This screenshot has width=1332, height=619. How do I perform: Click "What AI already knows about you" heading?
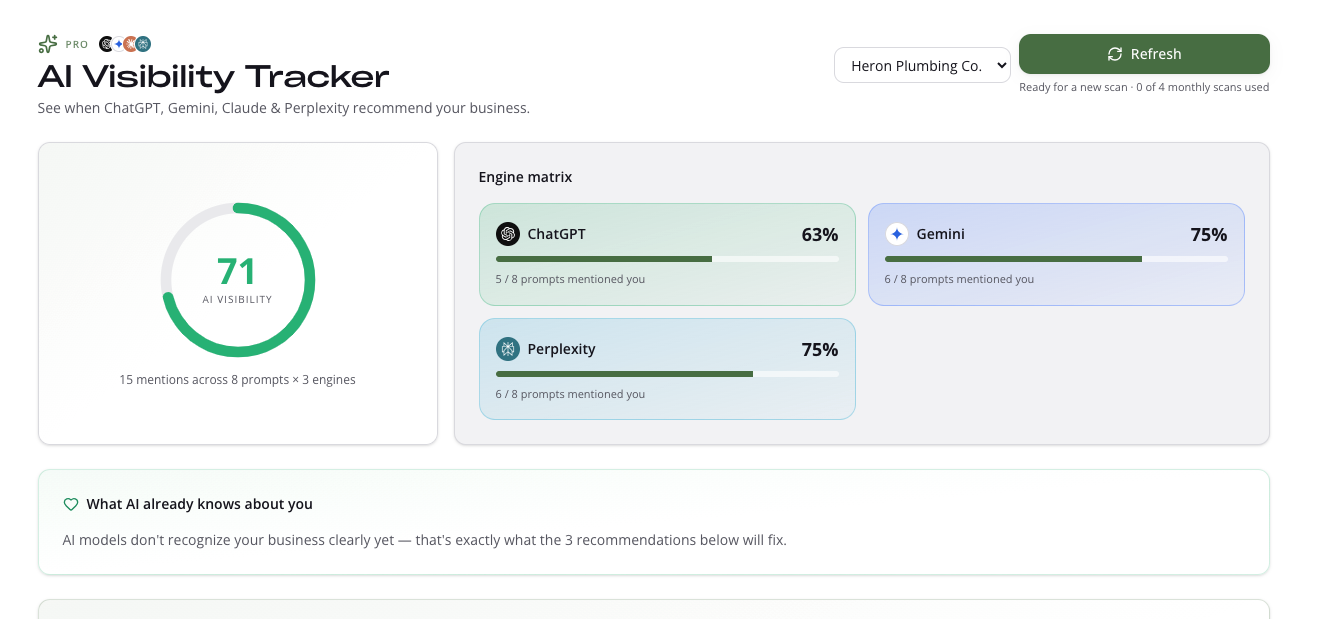(x=200, y=504)
